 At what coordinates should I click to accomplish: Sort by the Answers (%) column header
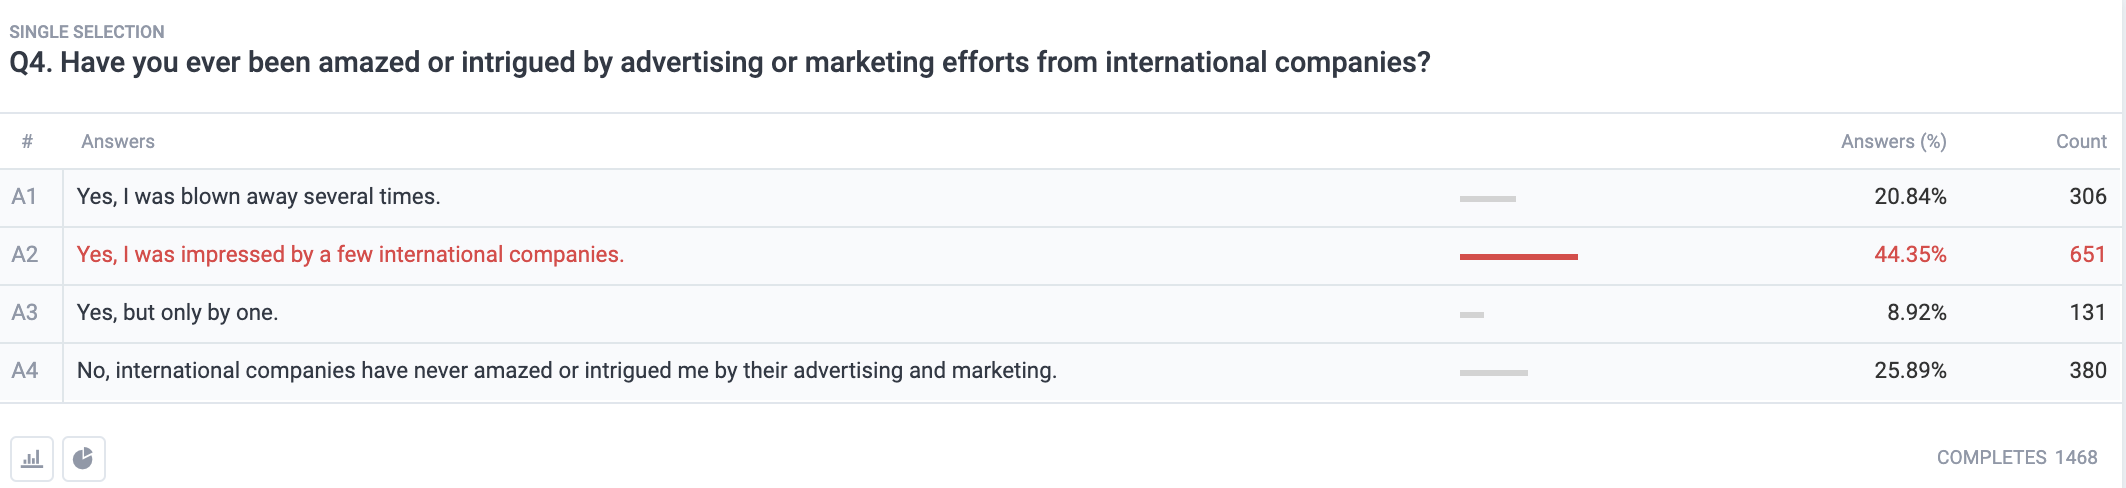pos(1893,142)
